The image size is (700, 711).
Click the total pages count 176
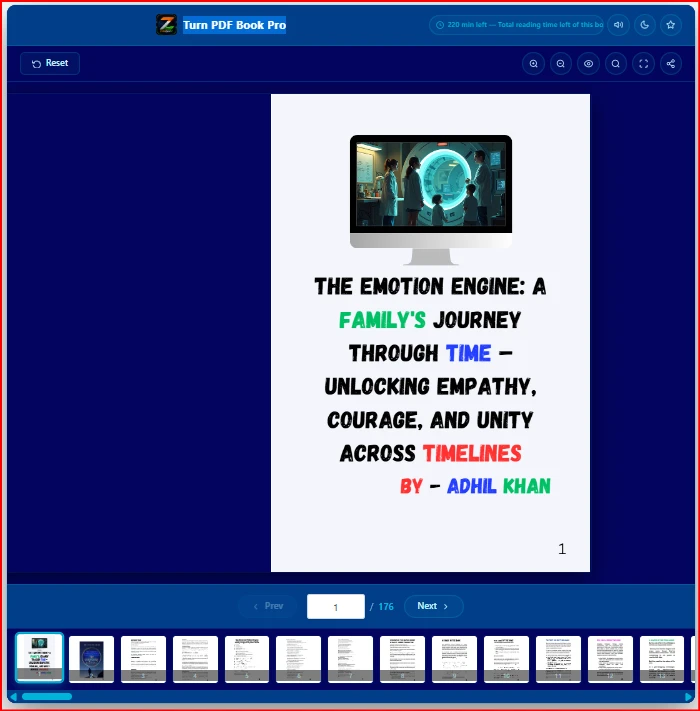[386, 607]
